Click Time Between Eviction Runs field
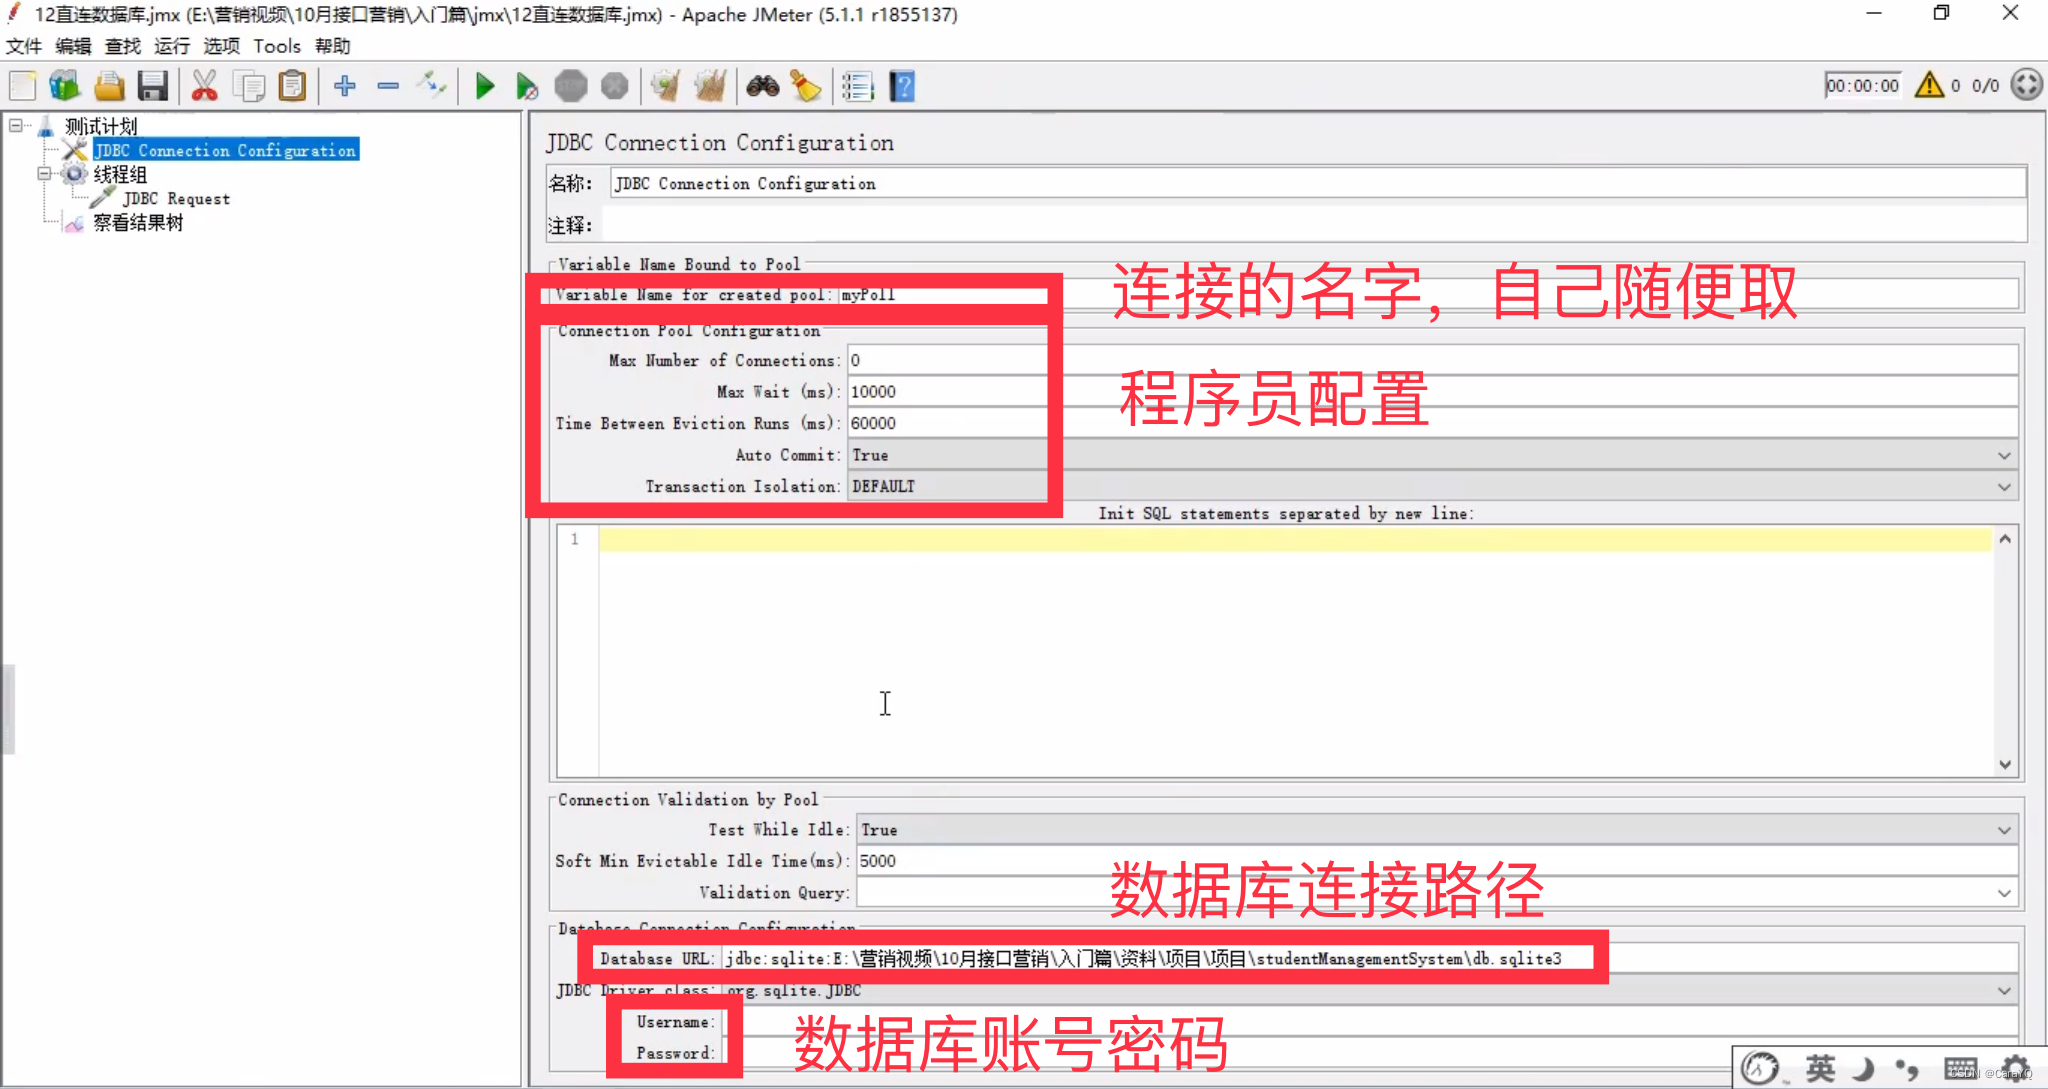Image resolution: width=2048 pixels, height=1089 pixels. point(1432,424)
